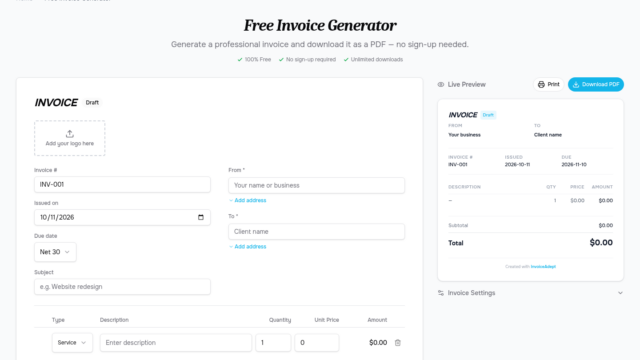Click the Download PDF button

pos(596,84)
